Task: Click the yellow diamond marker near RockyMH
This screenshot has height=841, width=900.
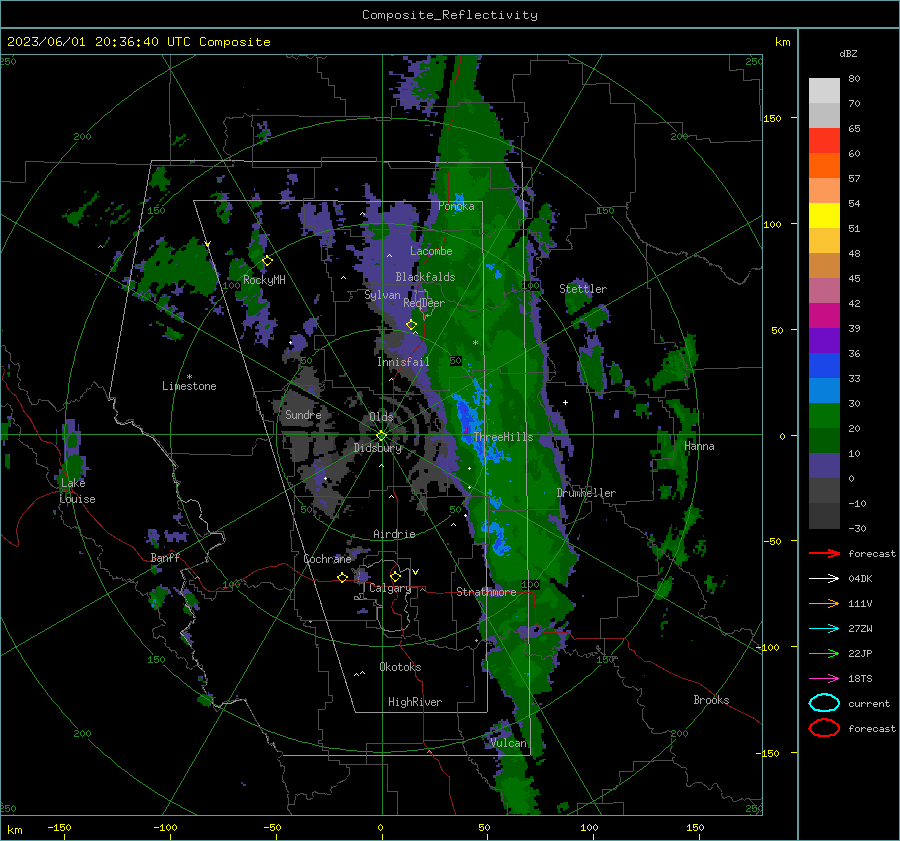Action: [267, 261]
